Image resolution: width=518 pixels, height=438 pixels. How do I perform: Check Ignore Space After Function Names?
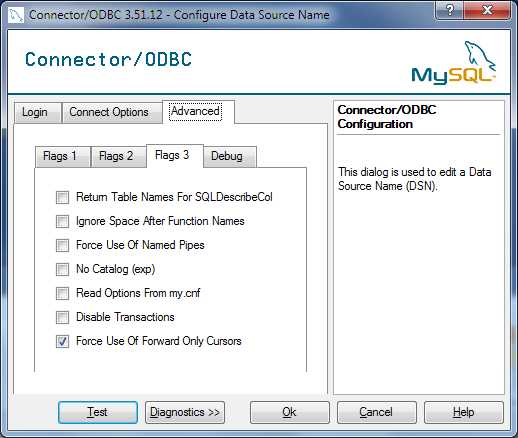tap(62, 221)
